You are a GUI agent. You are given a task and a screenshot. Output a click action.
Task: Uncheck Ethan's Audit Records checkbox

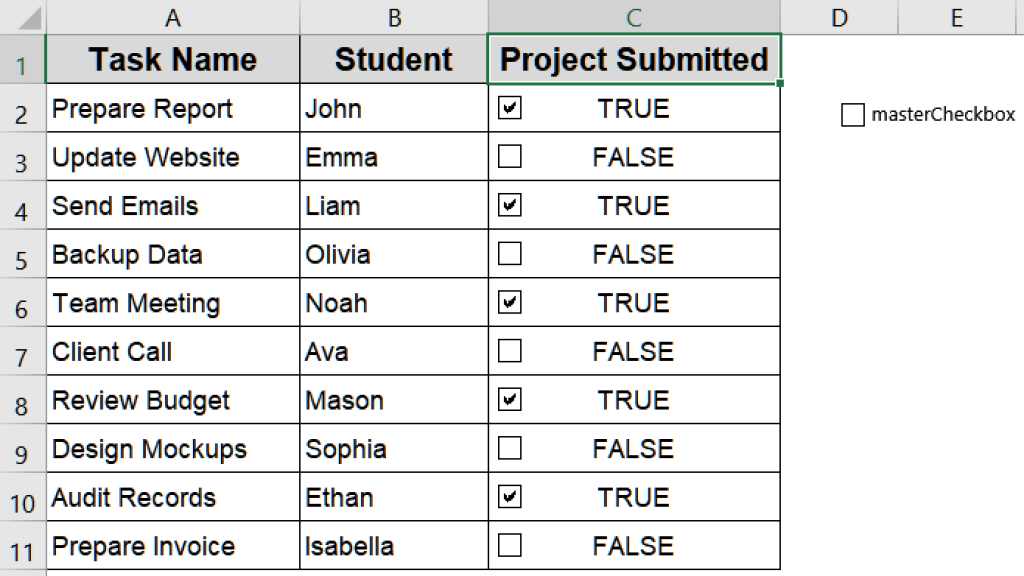[509, 497]
